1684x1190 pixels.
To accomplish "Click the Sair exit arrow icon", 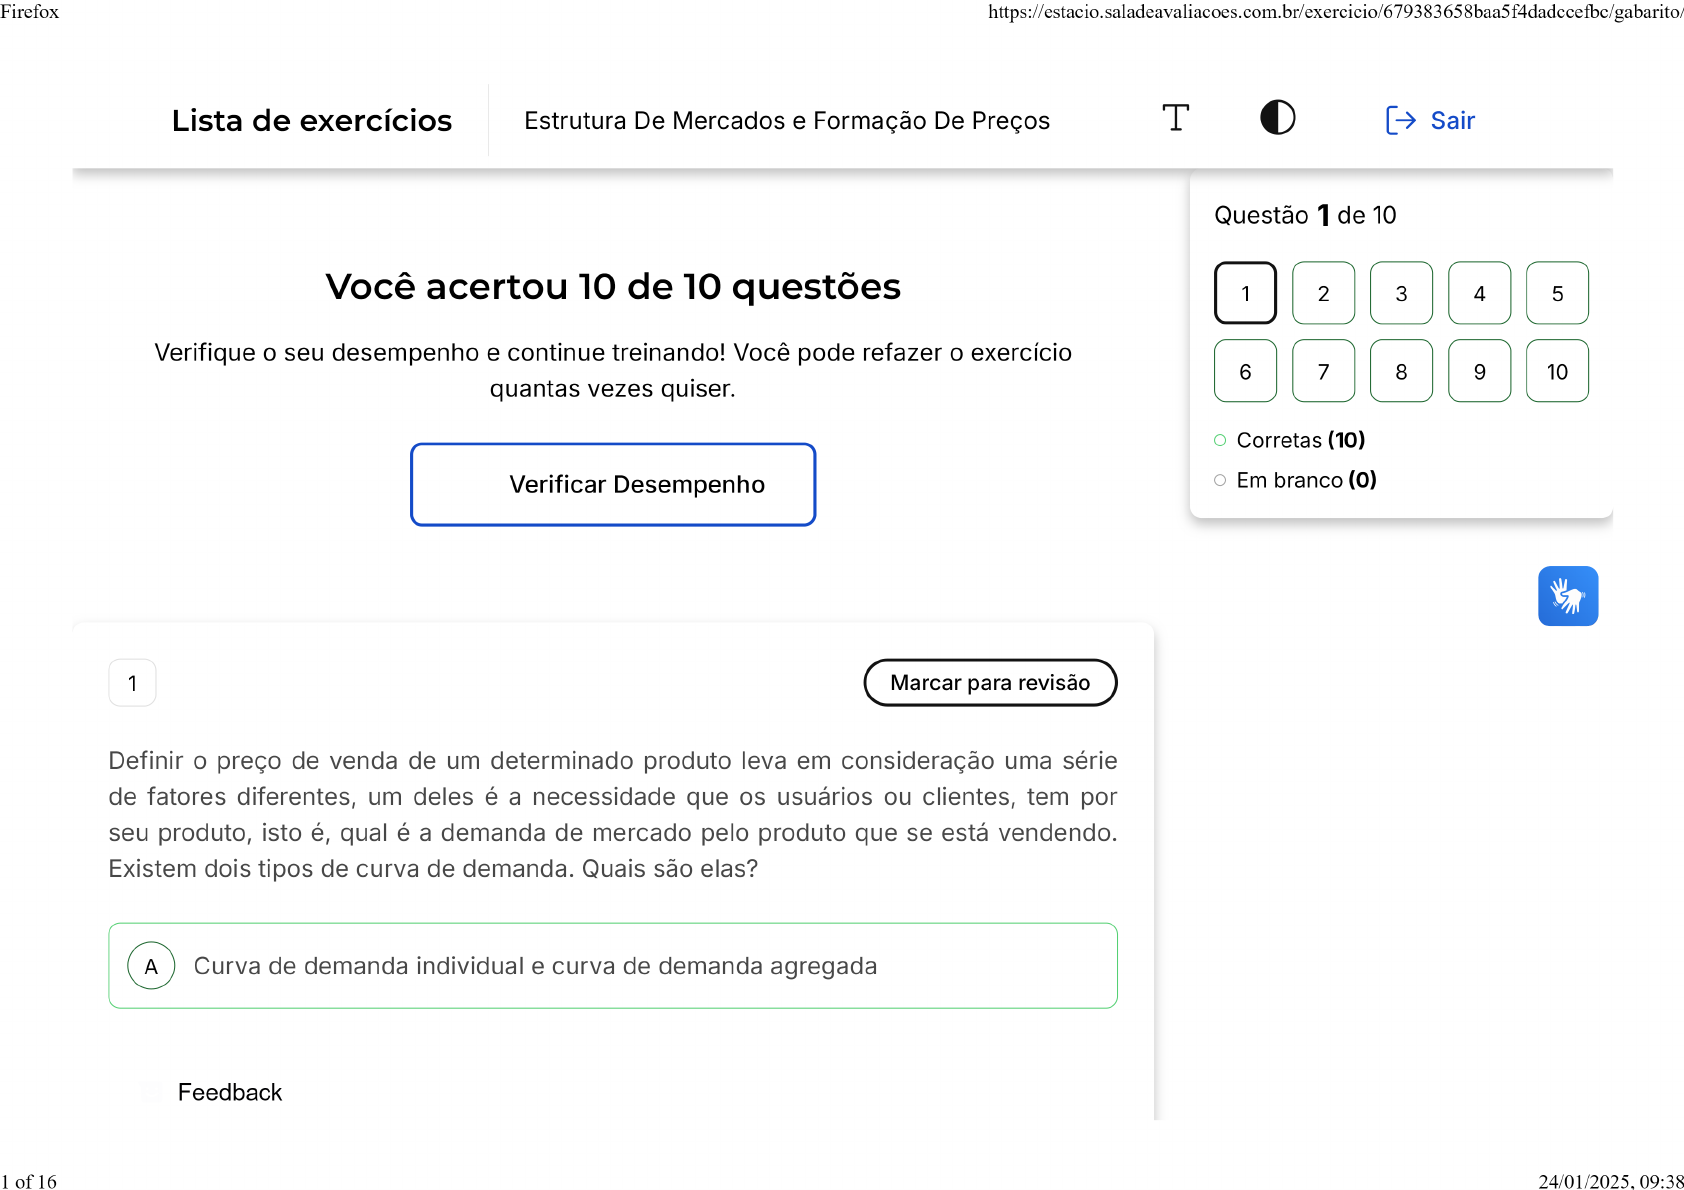I will pos(1400,120).
